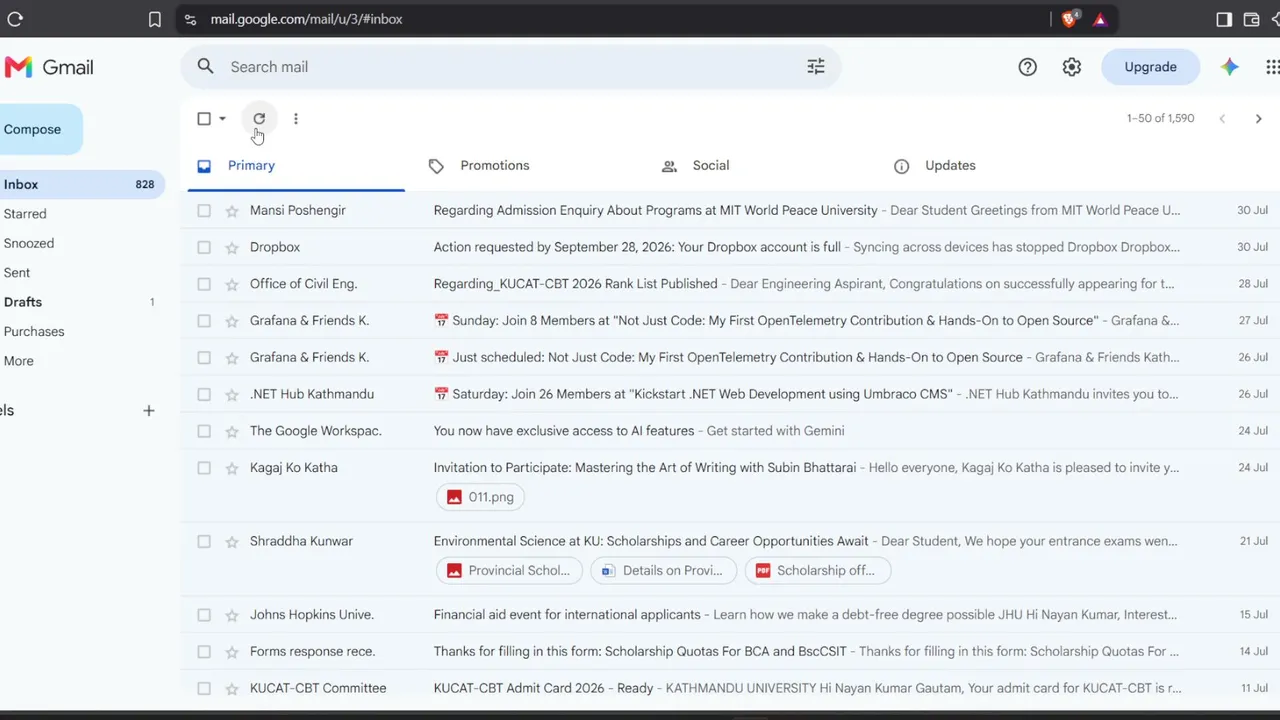Click the magnifier search icon in the search bar
This screenshot has width=1280, height=720.
click(x=206, y=67)
